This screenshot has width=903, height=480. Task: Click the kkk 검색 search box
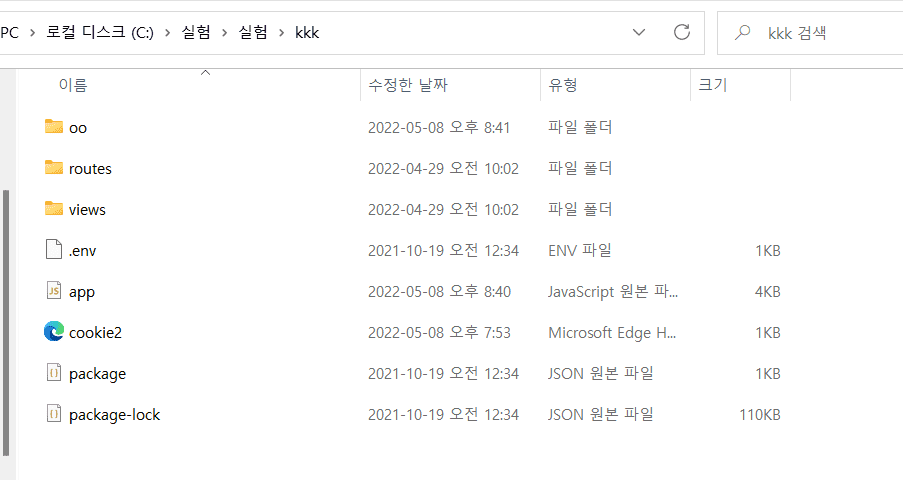pos(810,33)
